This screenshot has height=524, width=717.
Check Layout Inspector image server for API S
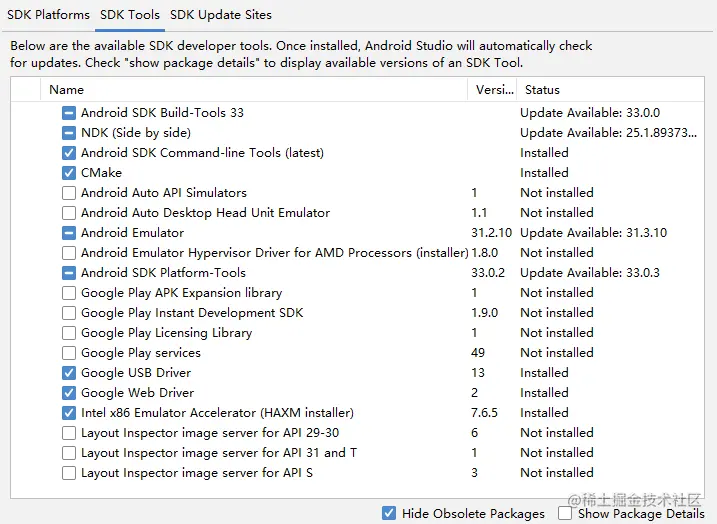tap(69, 473)
